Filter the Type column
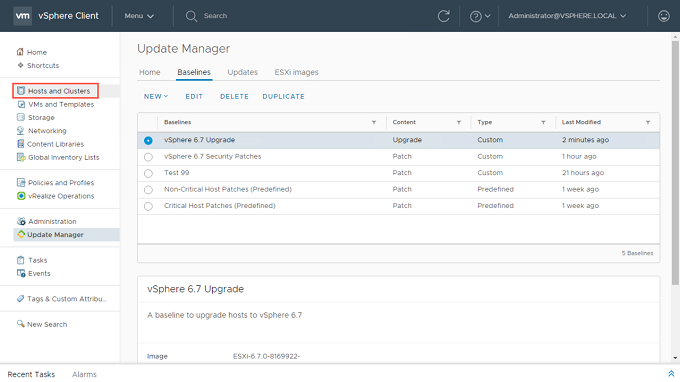Viewport: 680px width, 382px height. (x=543, y=123)
